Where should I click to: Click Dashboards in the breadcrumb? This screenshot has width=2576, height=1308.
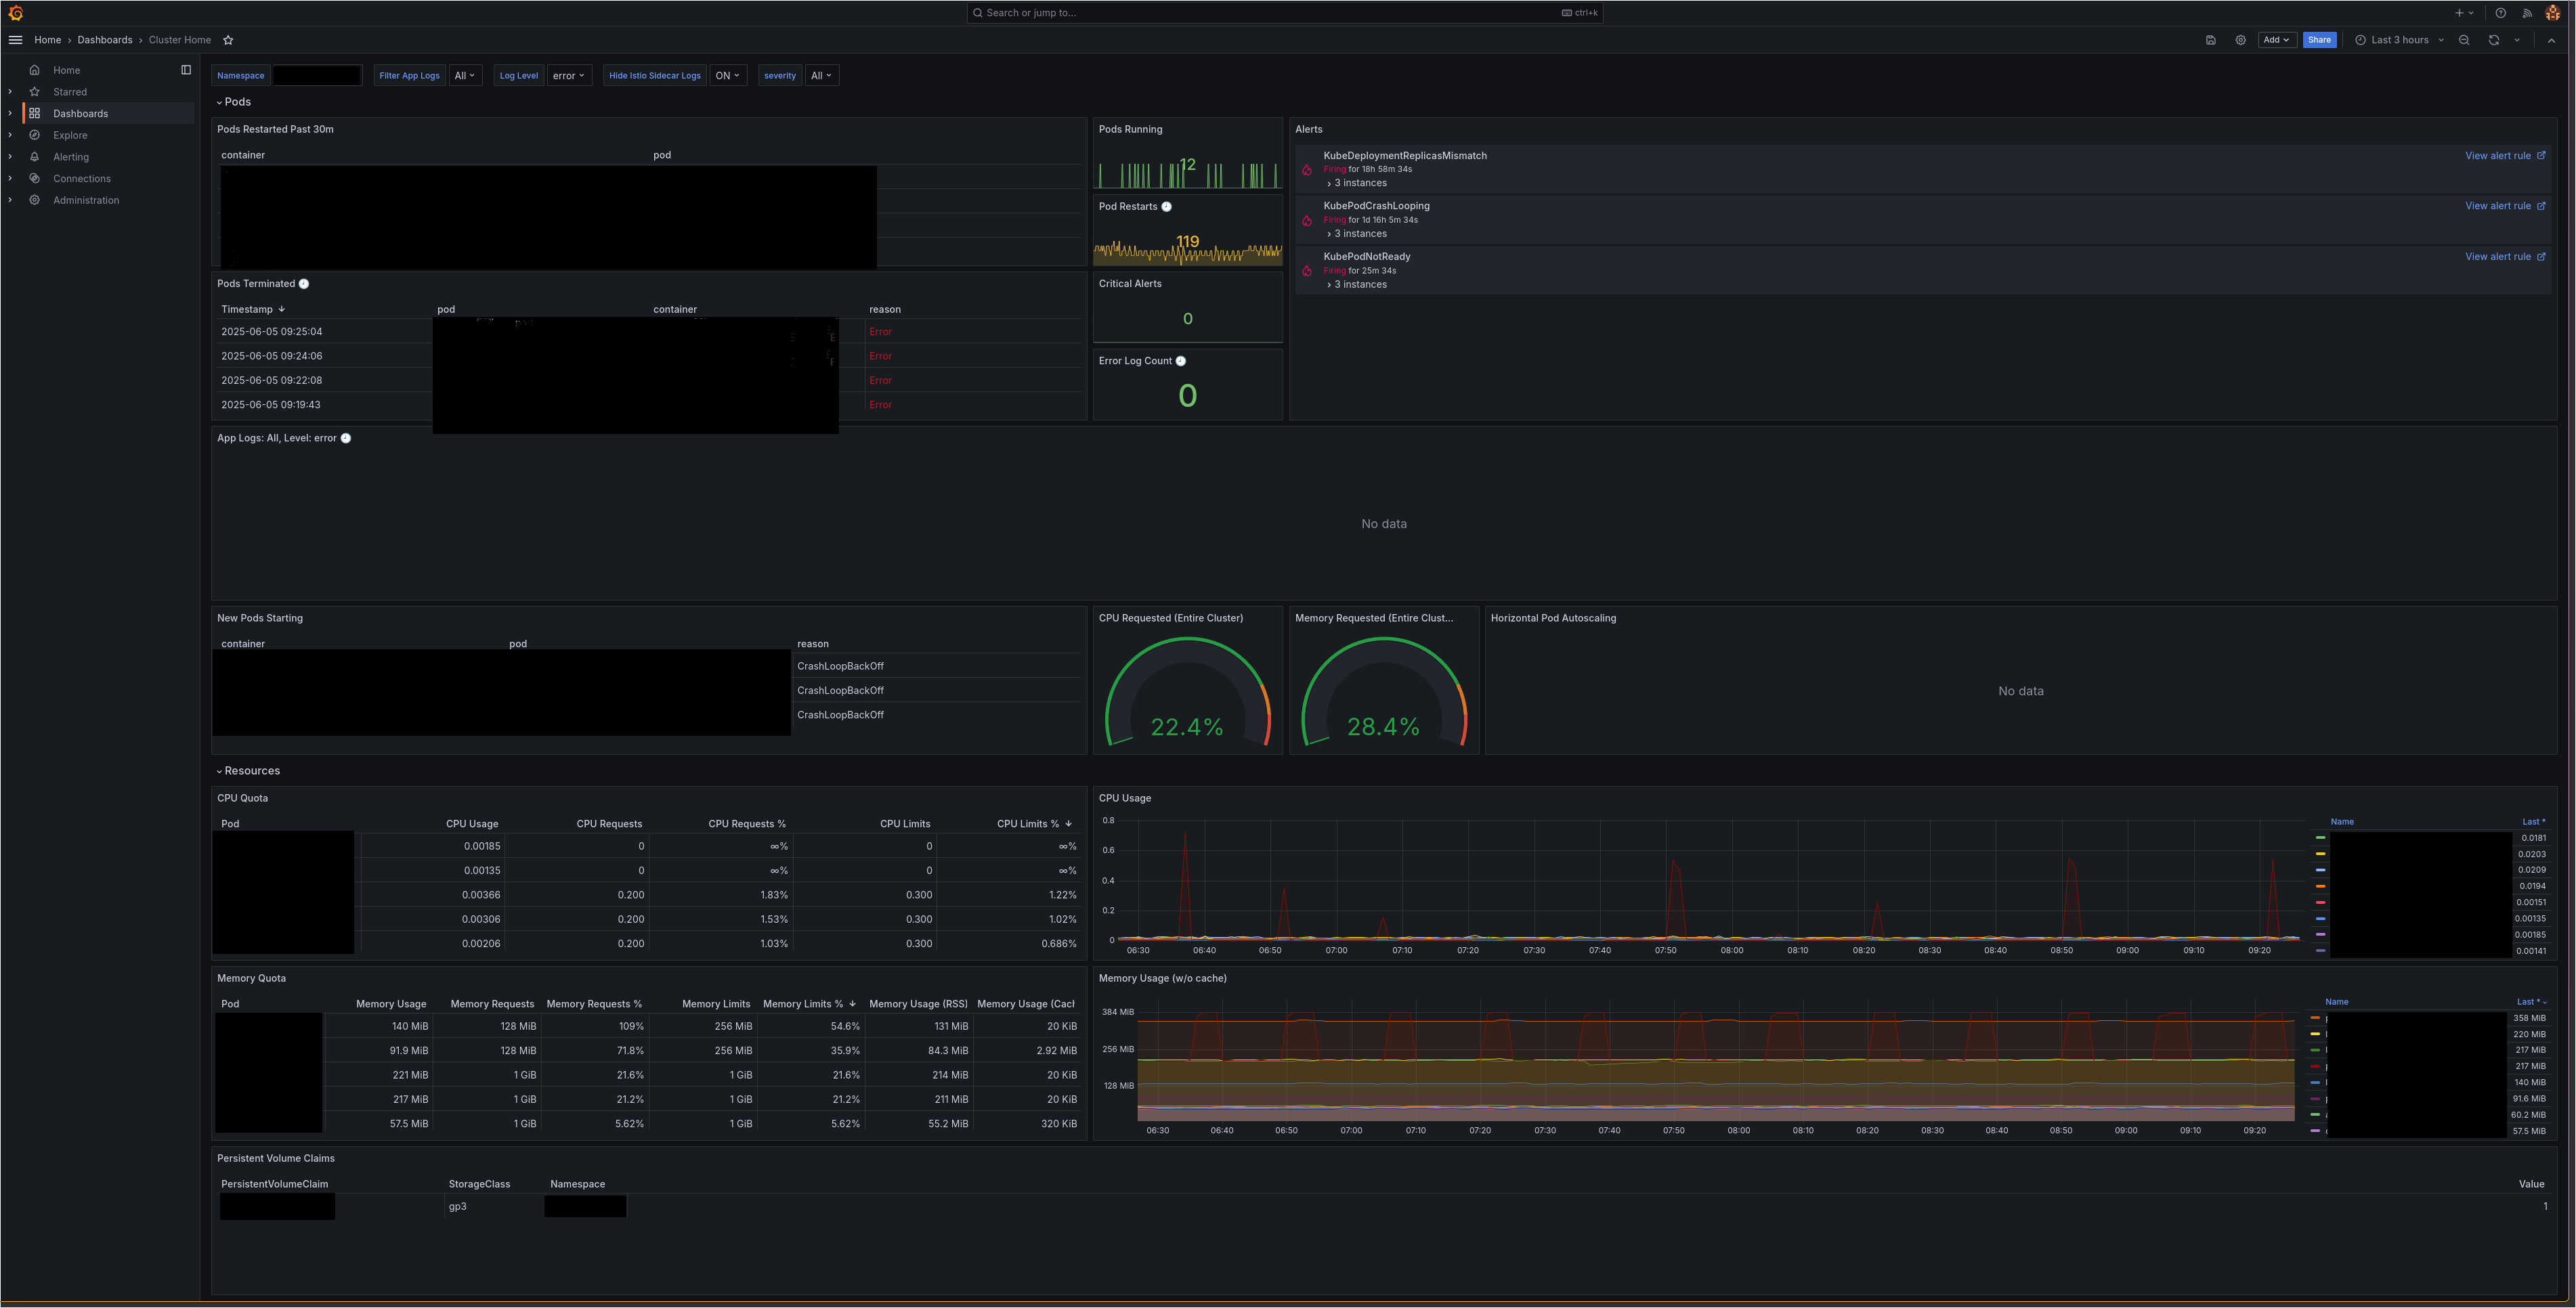coord(105,40)
